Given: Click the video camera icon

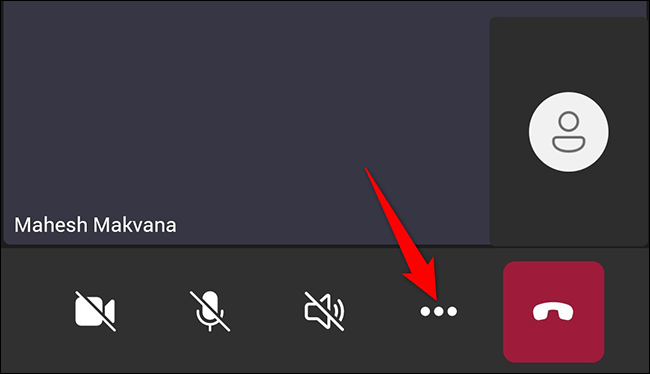Looking at the screenshot, I should pyautogui.click(x=95, y=311).
